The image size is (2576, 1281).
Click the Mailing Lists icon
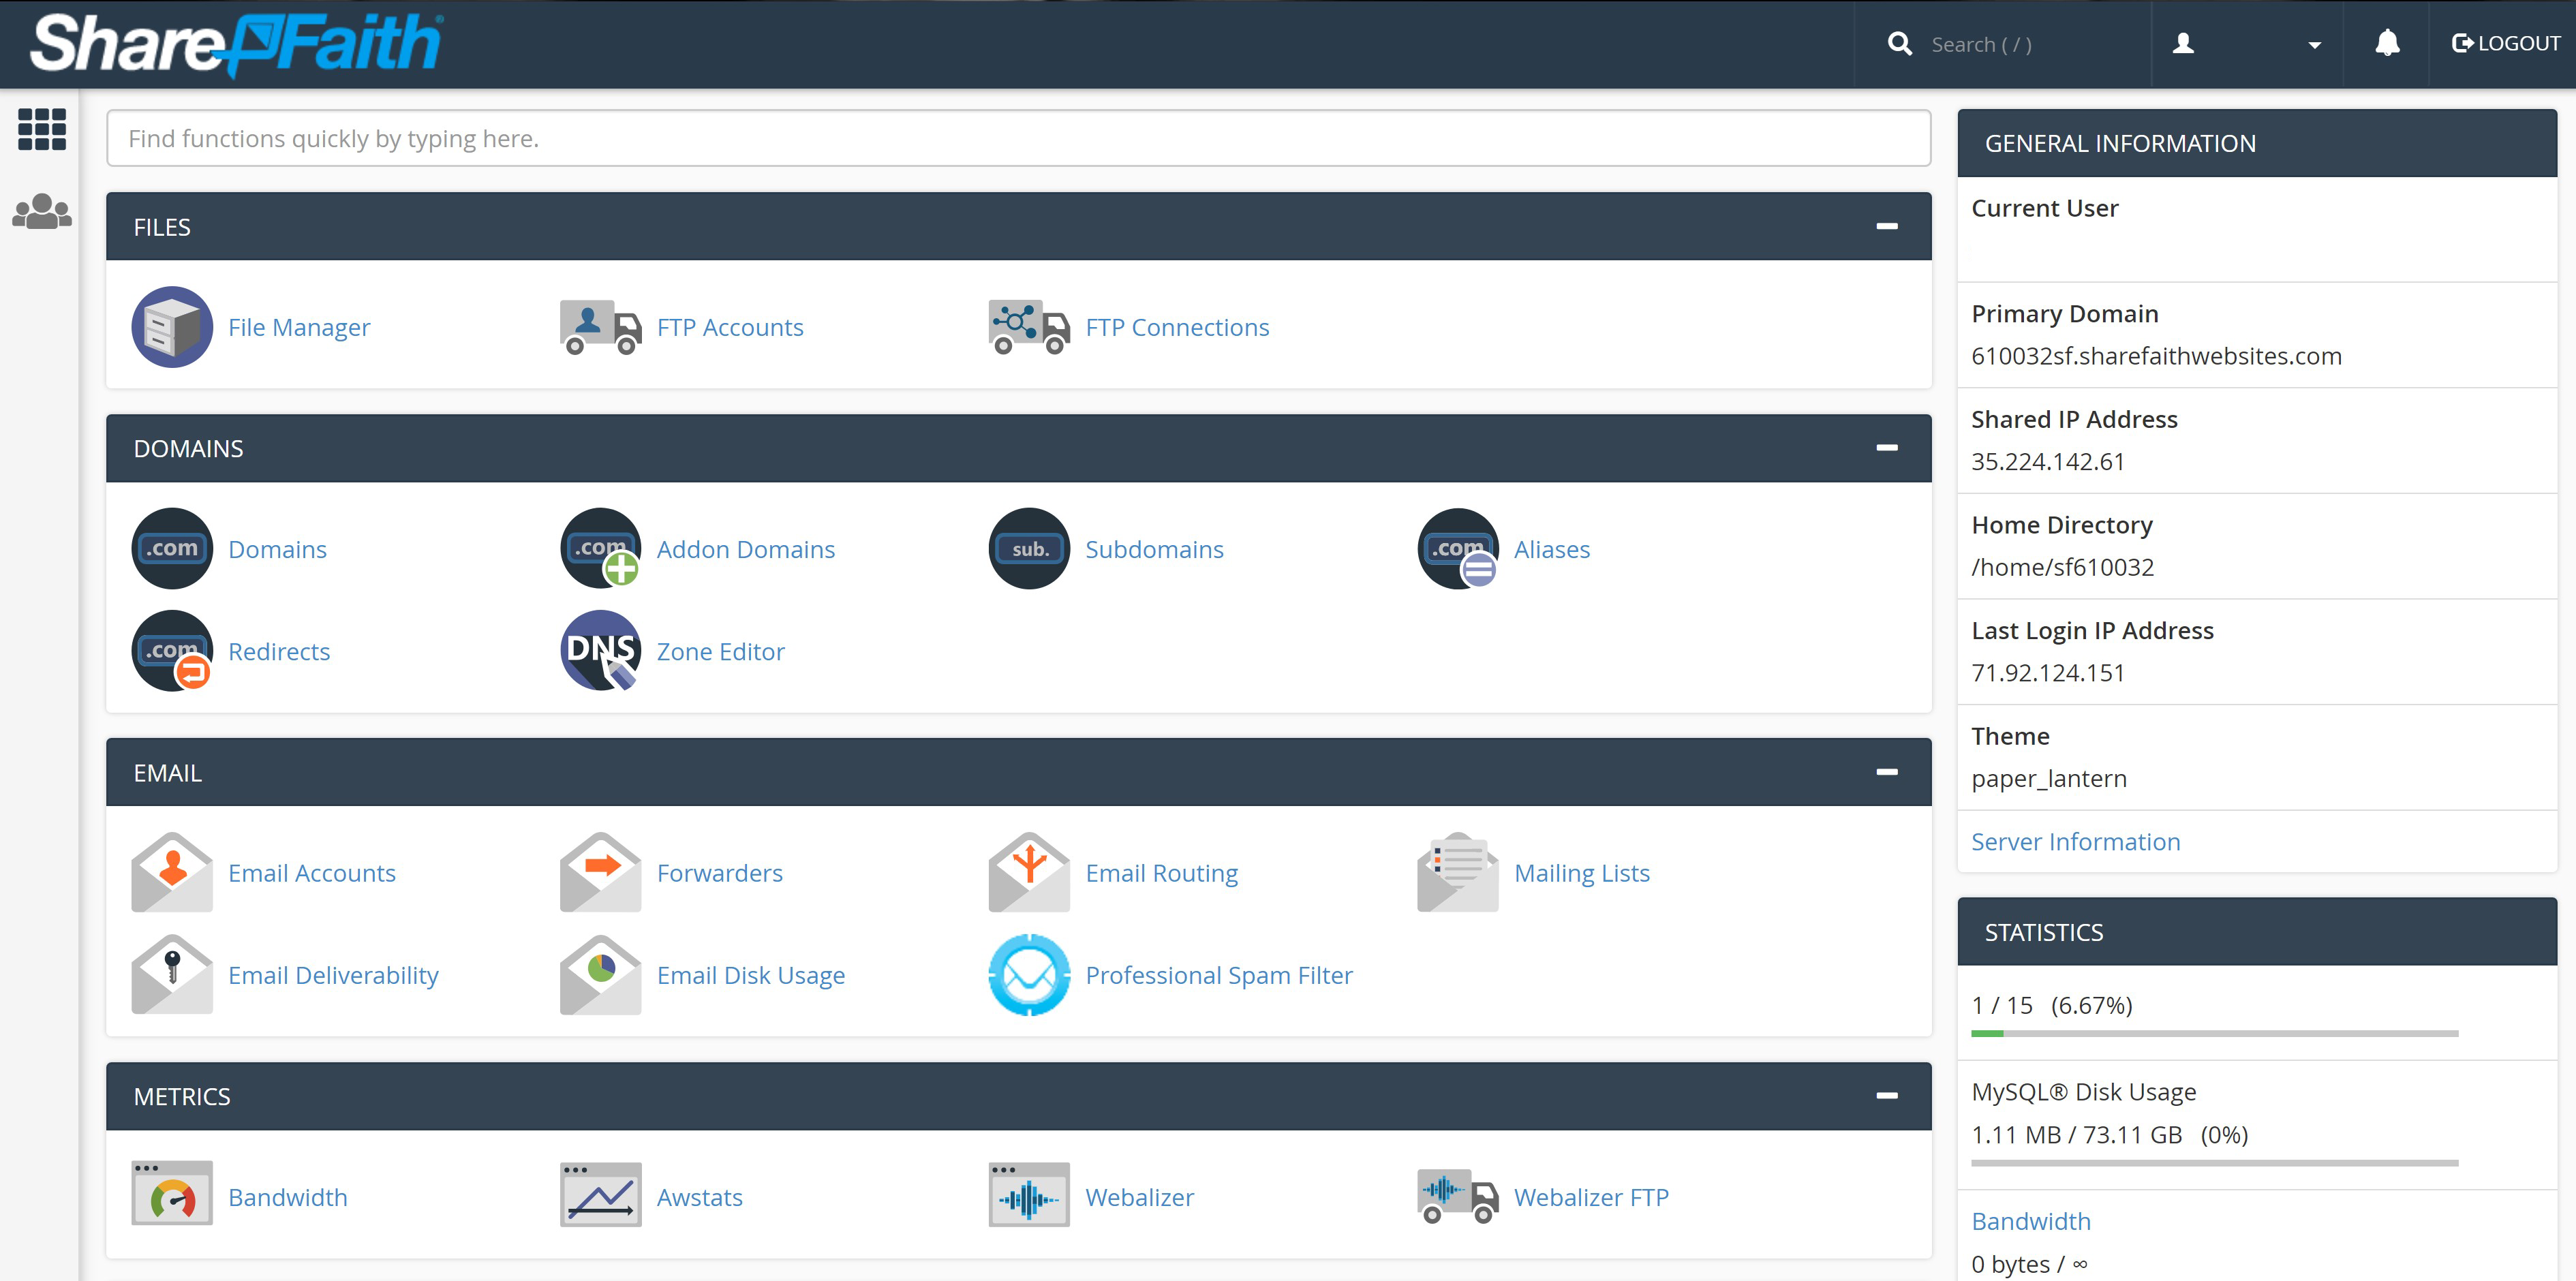[x=1458, y=873]
